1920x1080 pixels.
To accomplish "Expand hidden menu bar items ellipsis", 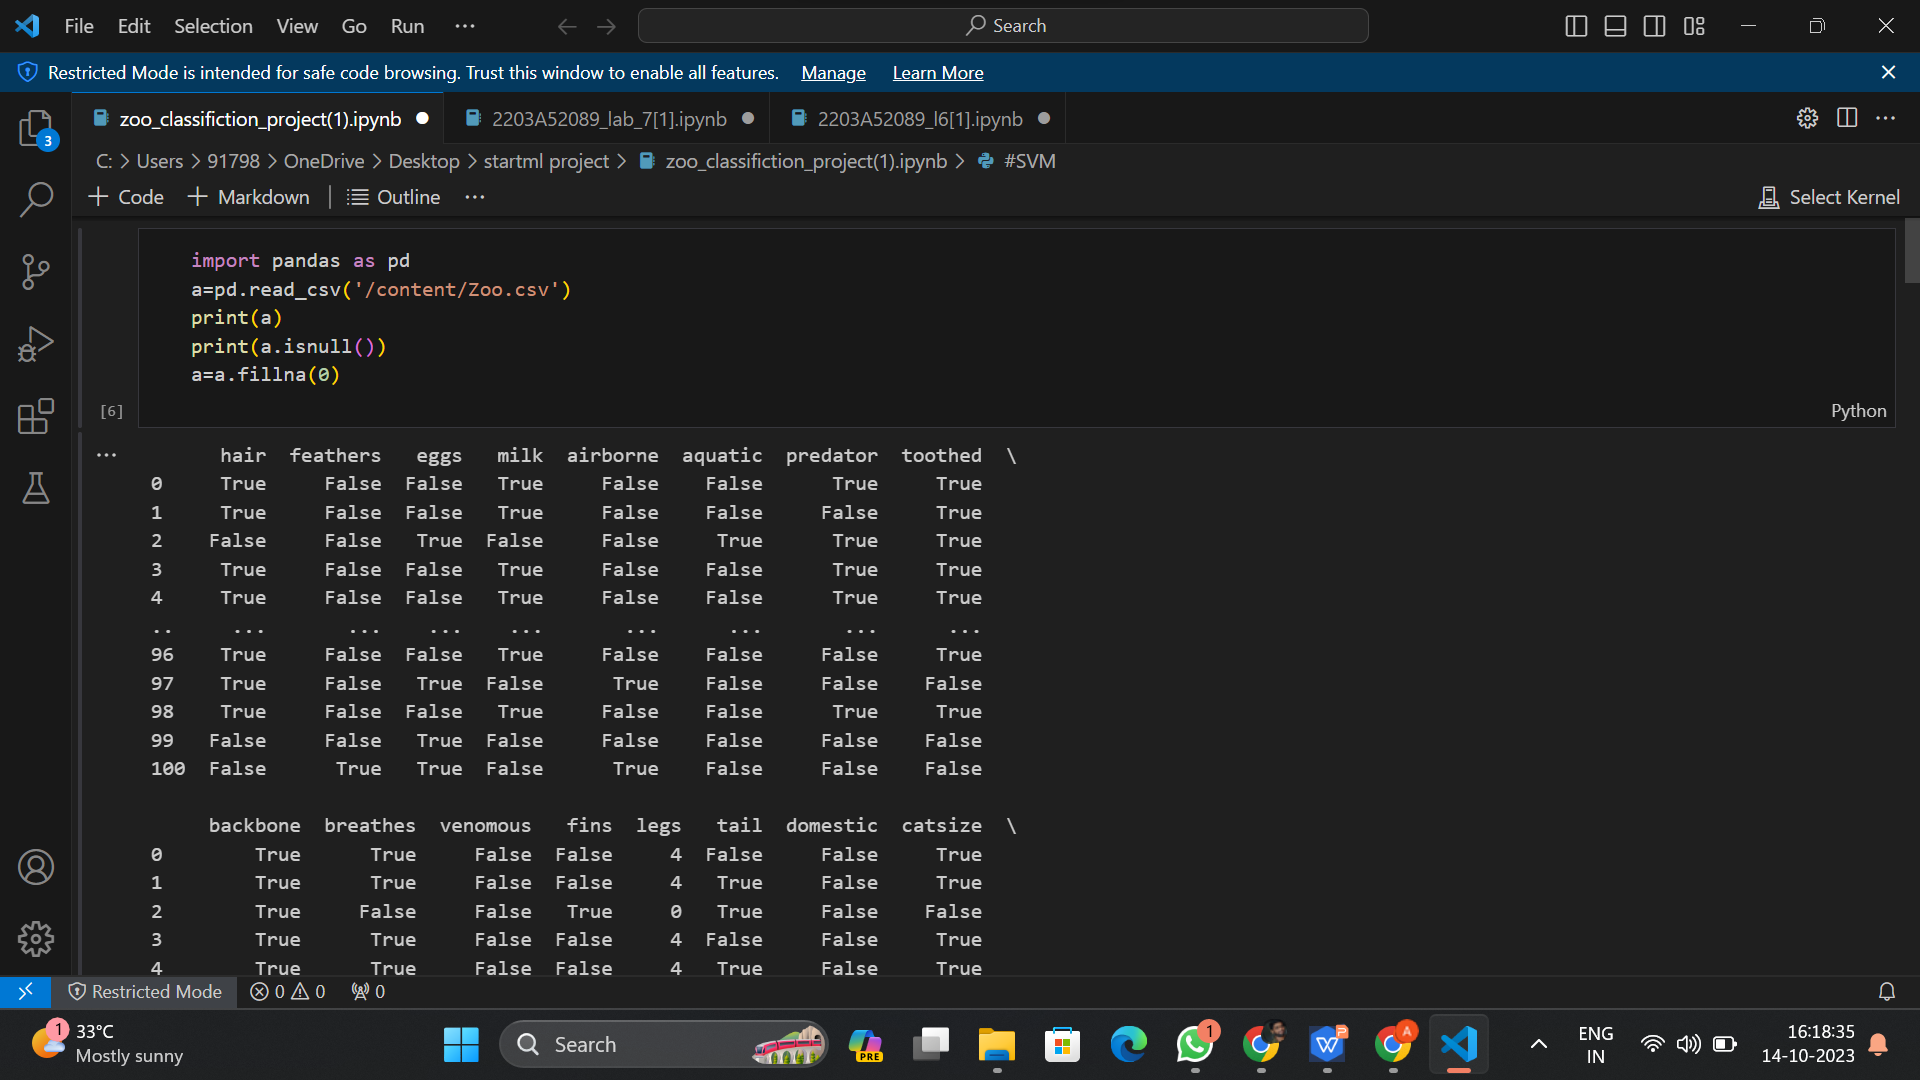I will point(465,26).
